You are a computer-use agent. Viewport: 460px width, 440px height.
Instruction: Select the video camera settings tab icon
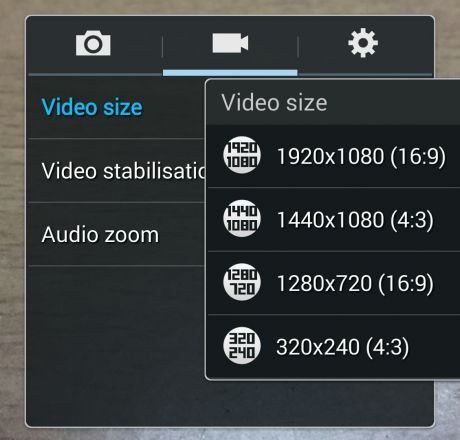click(230, 43)
